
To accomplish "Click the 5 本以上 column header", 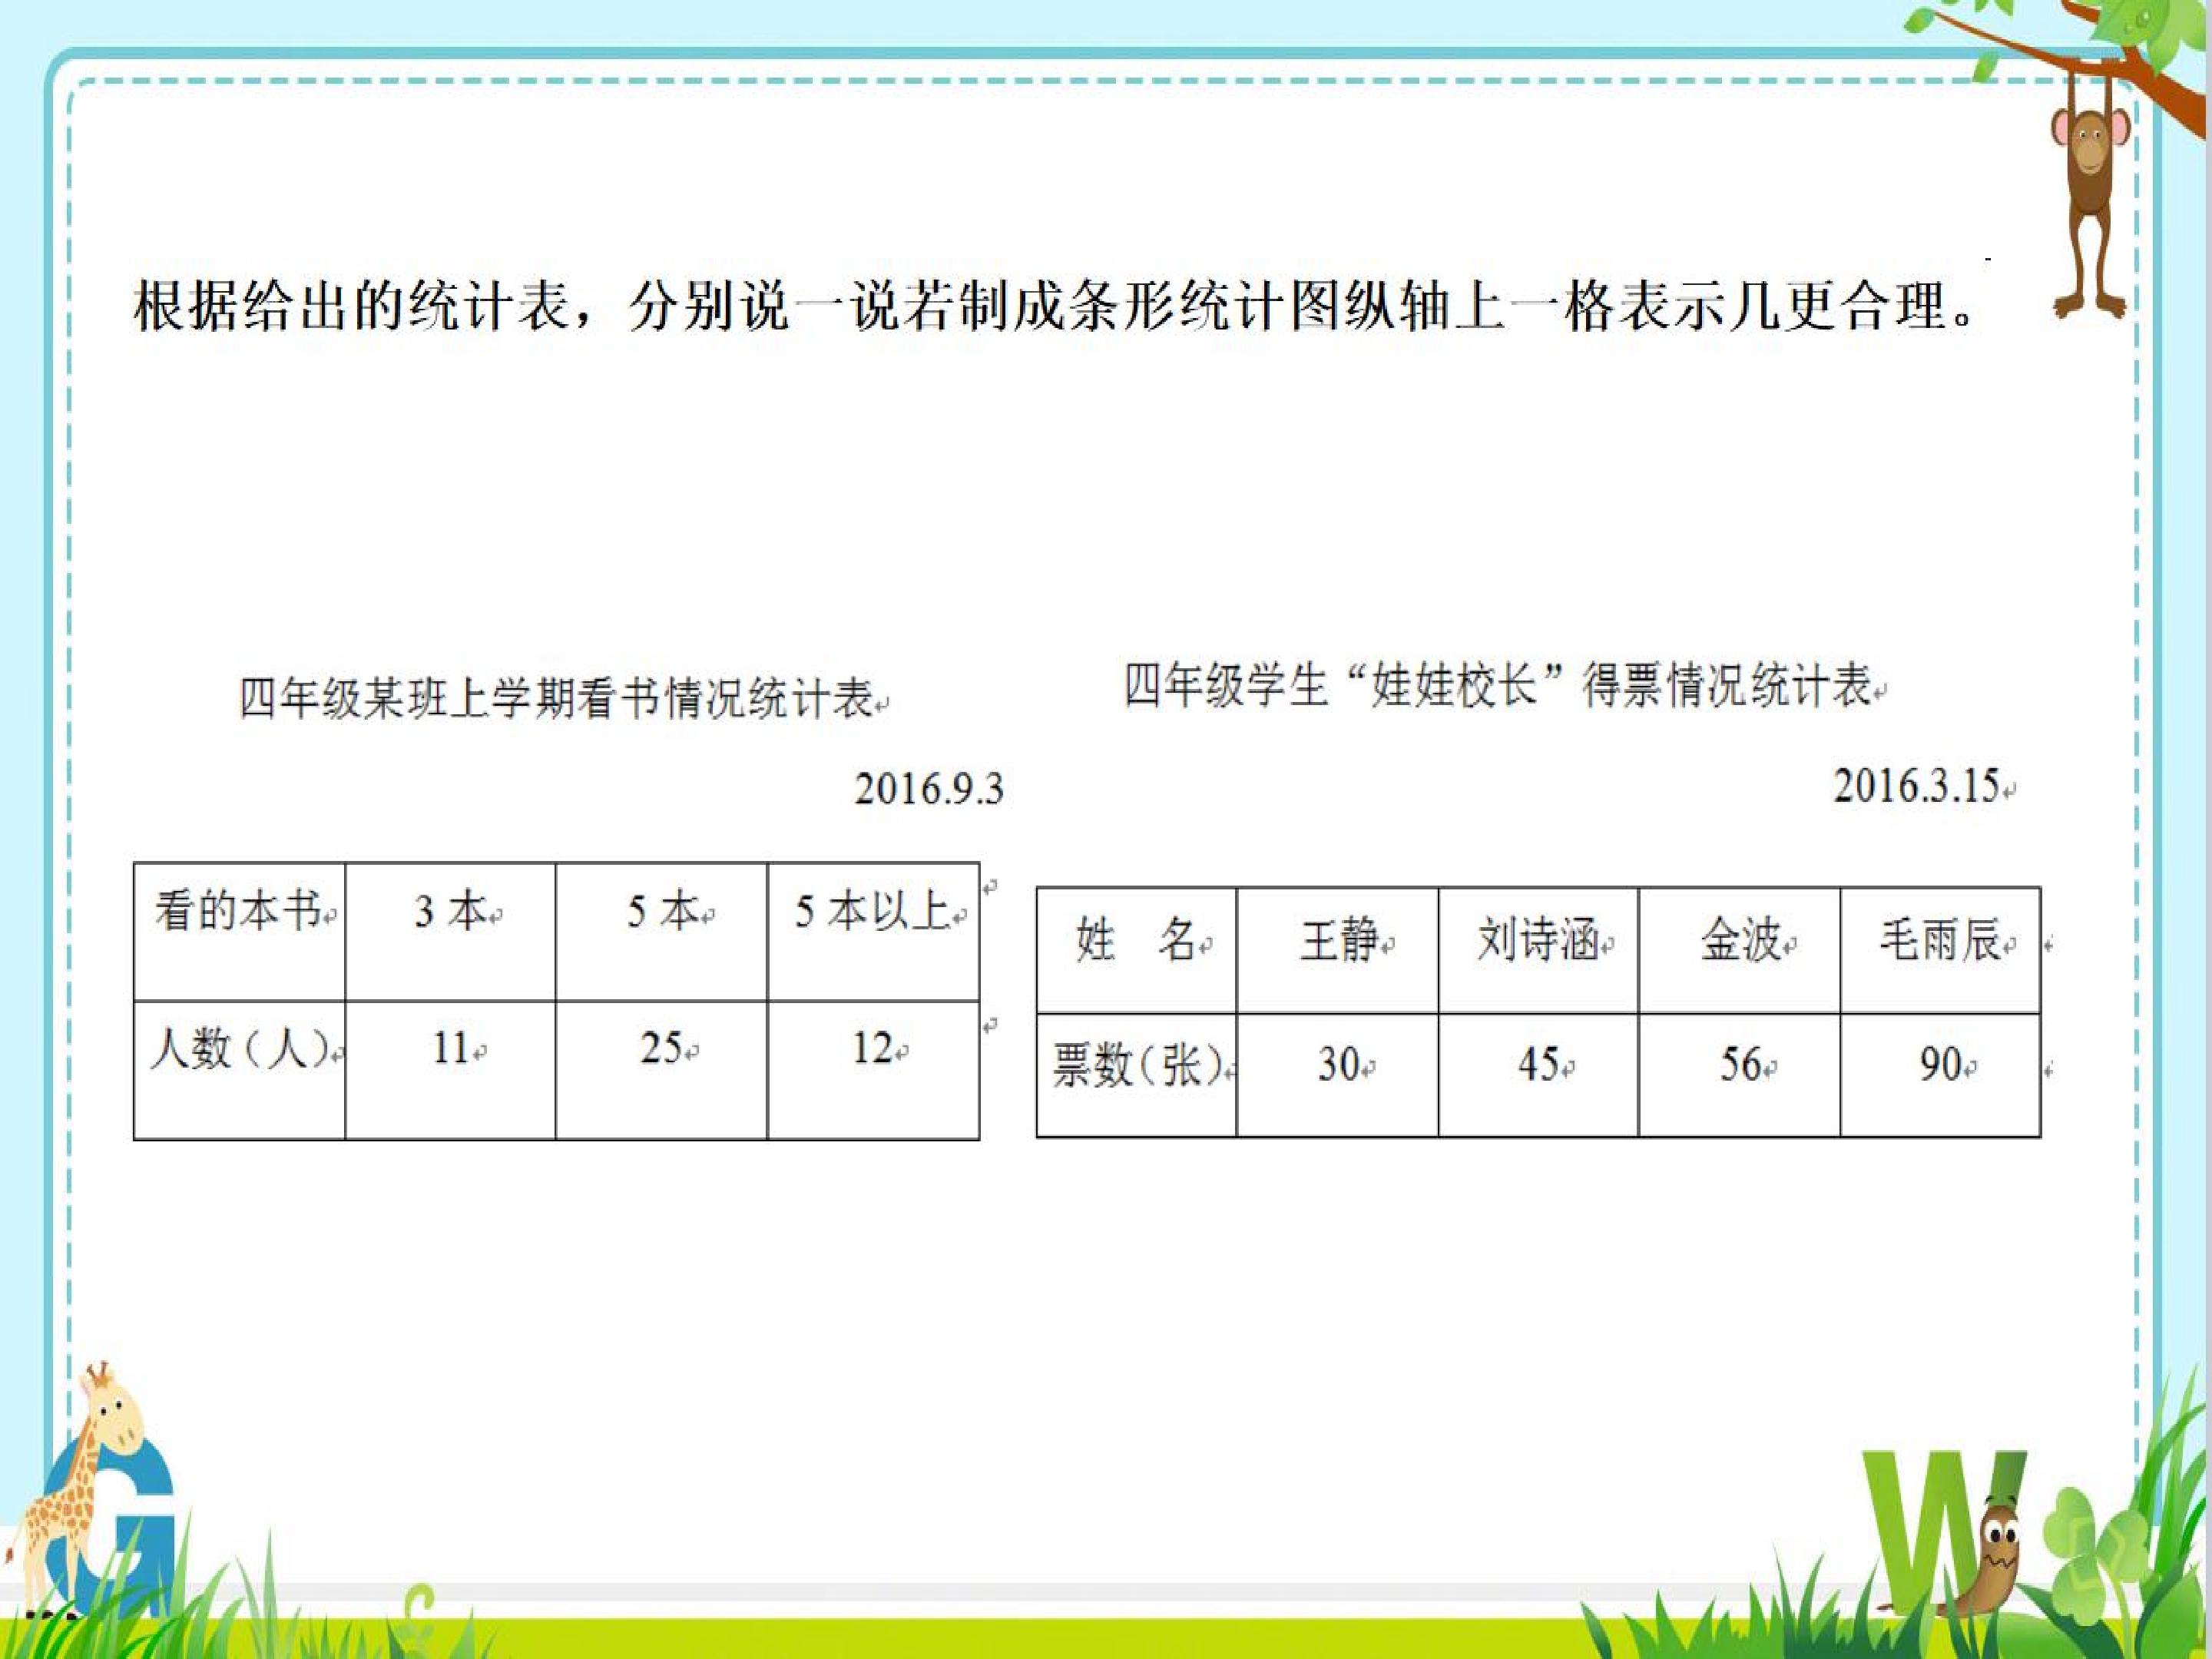I will 874,931.
